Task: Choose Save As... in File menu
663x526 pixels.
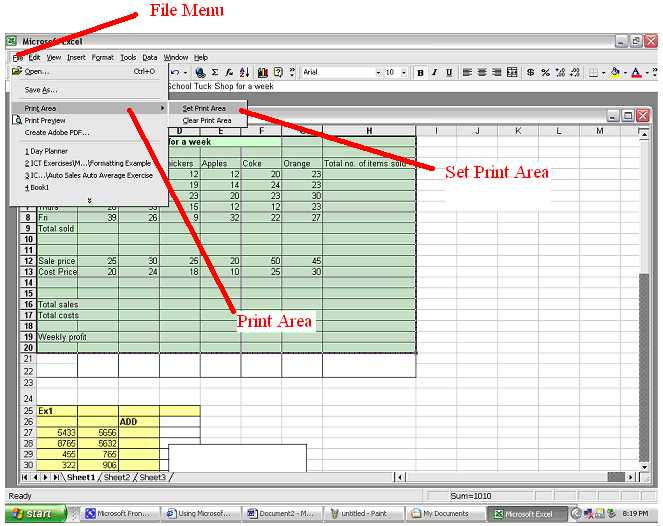Action: click(89, 90)
